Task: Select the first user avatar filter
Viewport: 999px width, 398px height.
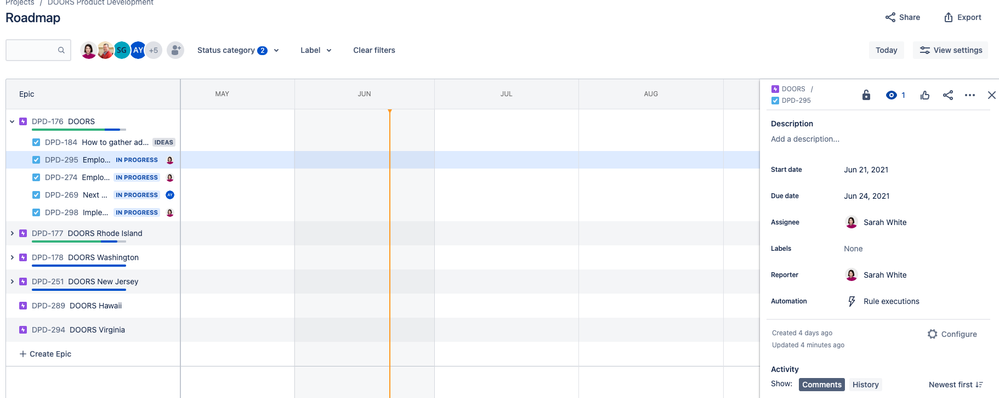Action: click(x=89, y=50)
